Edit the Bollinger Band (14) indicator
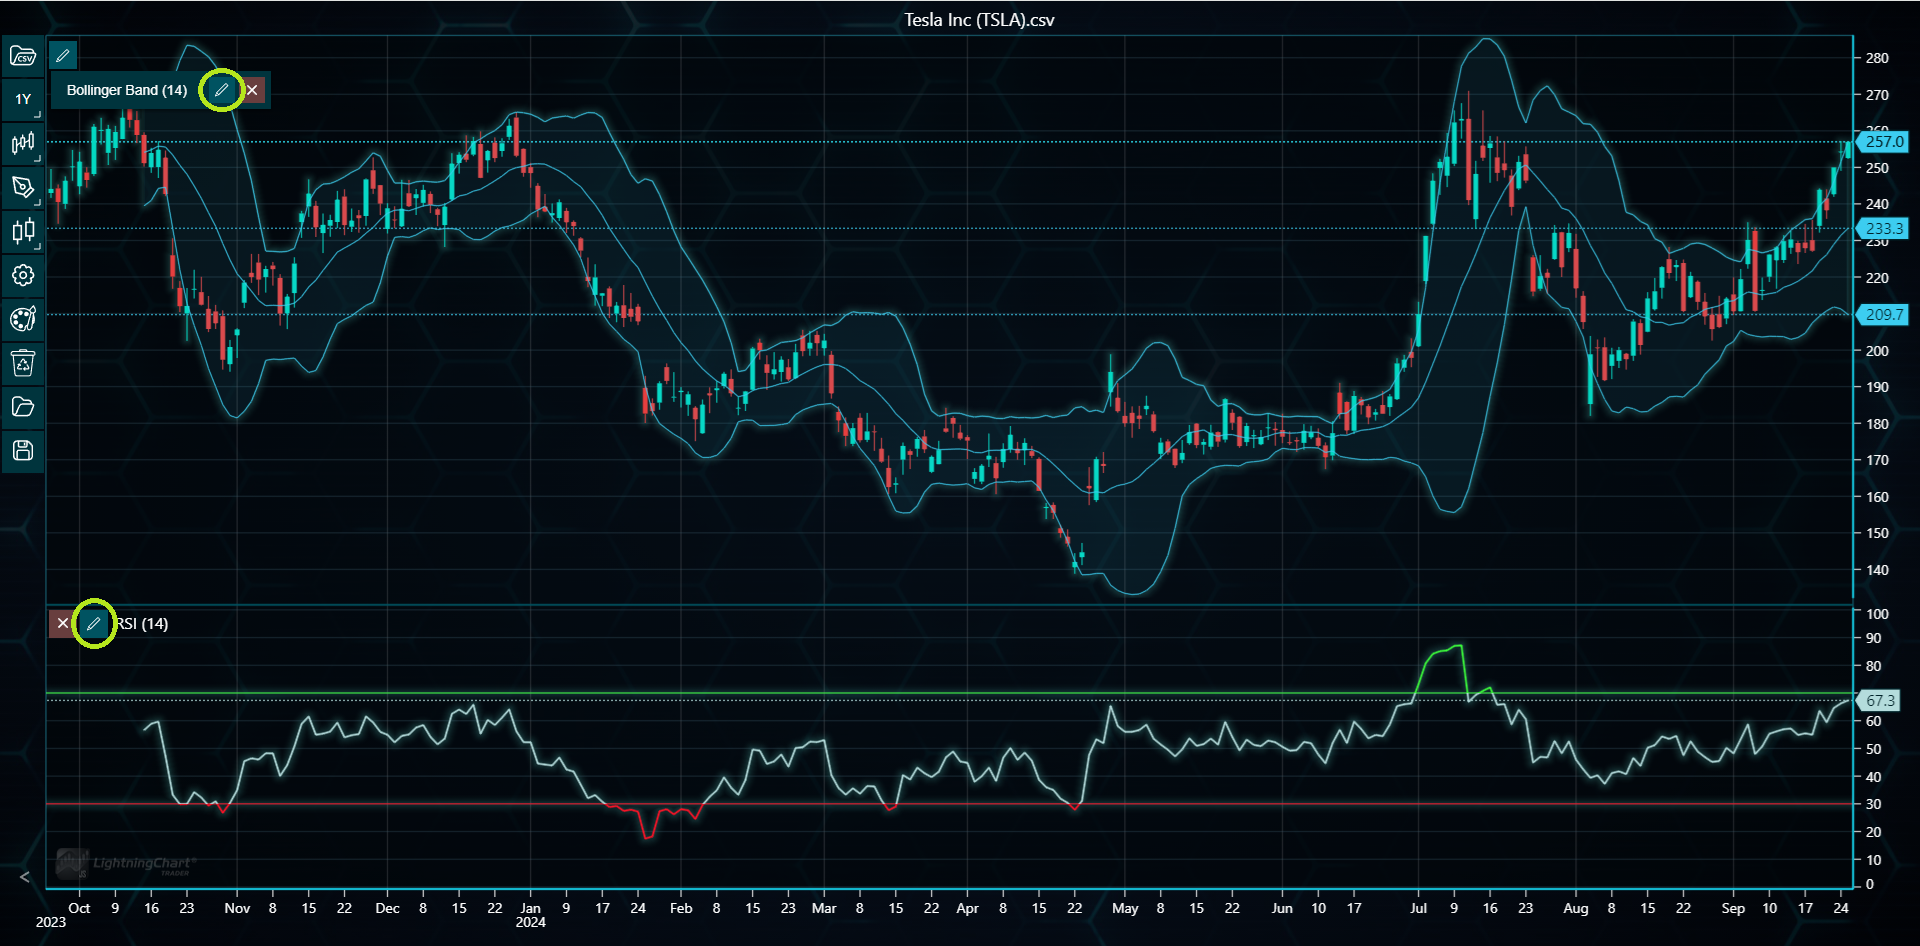 (222, 90)
